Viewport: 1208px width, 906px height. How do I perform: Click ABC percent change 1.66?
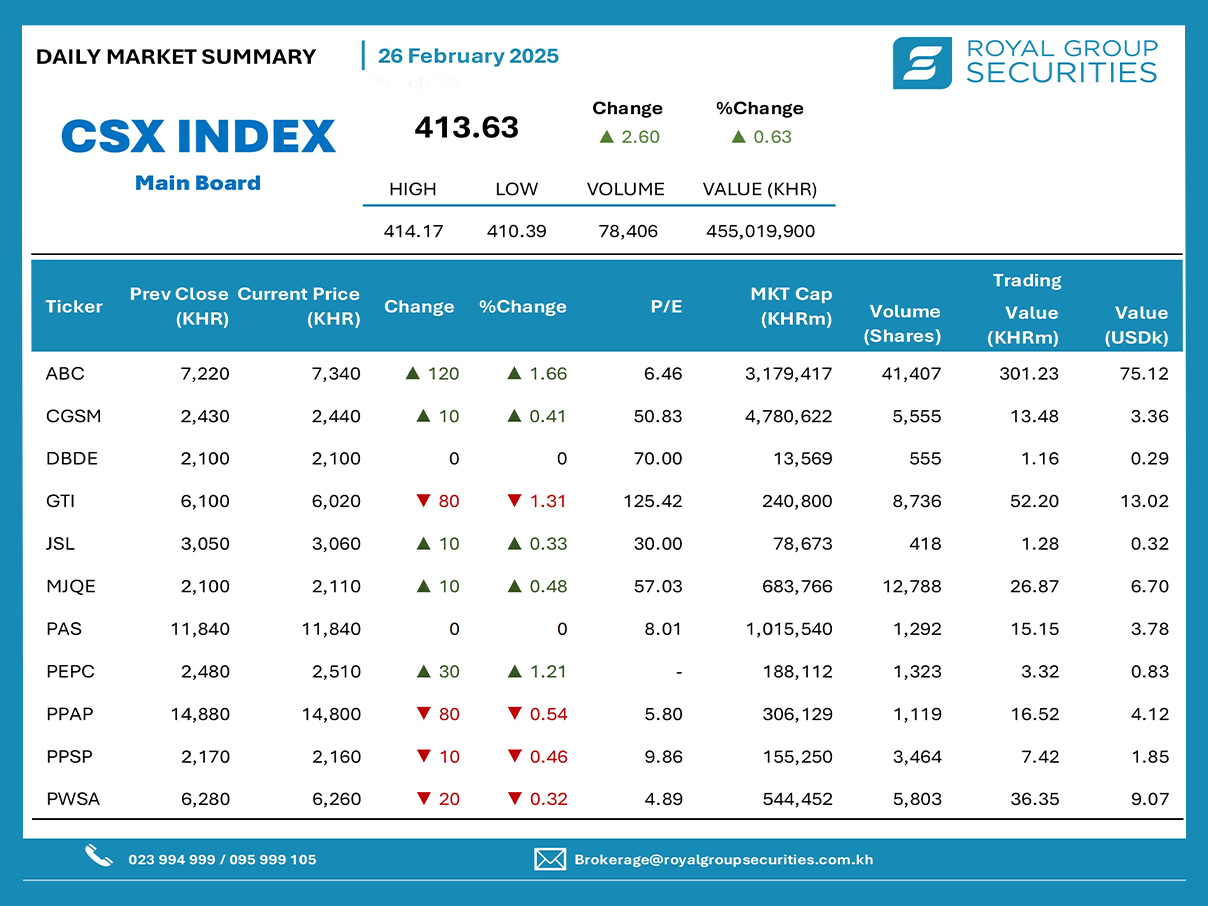click(548, 374)
